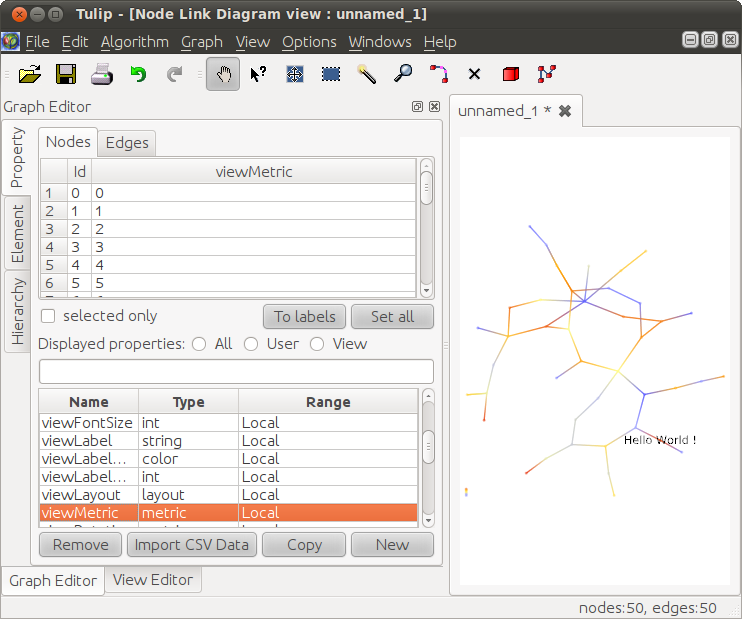Switch to the Edges tab
Image resolution: width=742 pixels, height=619 pixels.
(127, 143)
